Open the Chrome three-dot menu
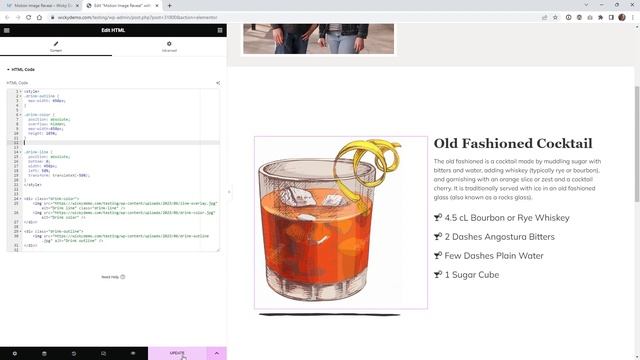640x360 pixels. point(633,18)
